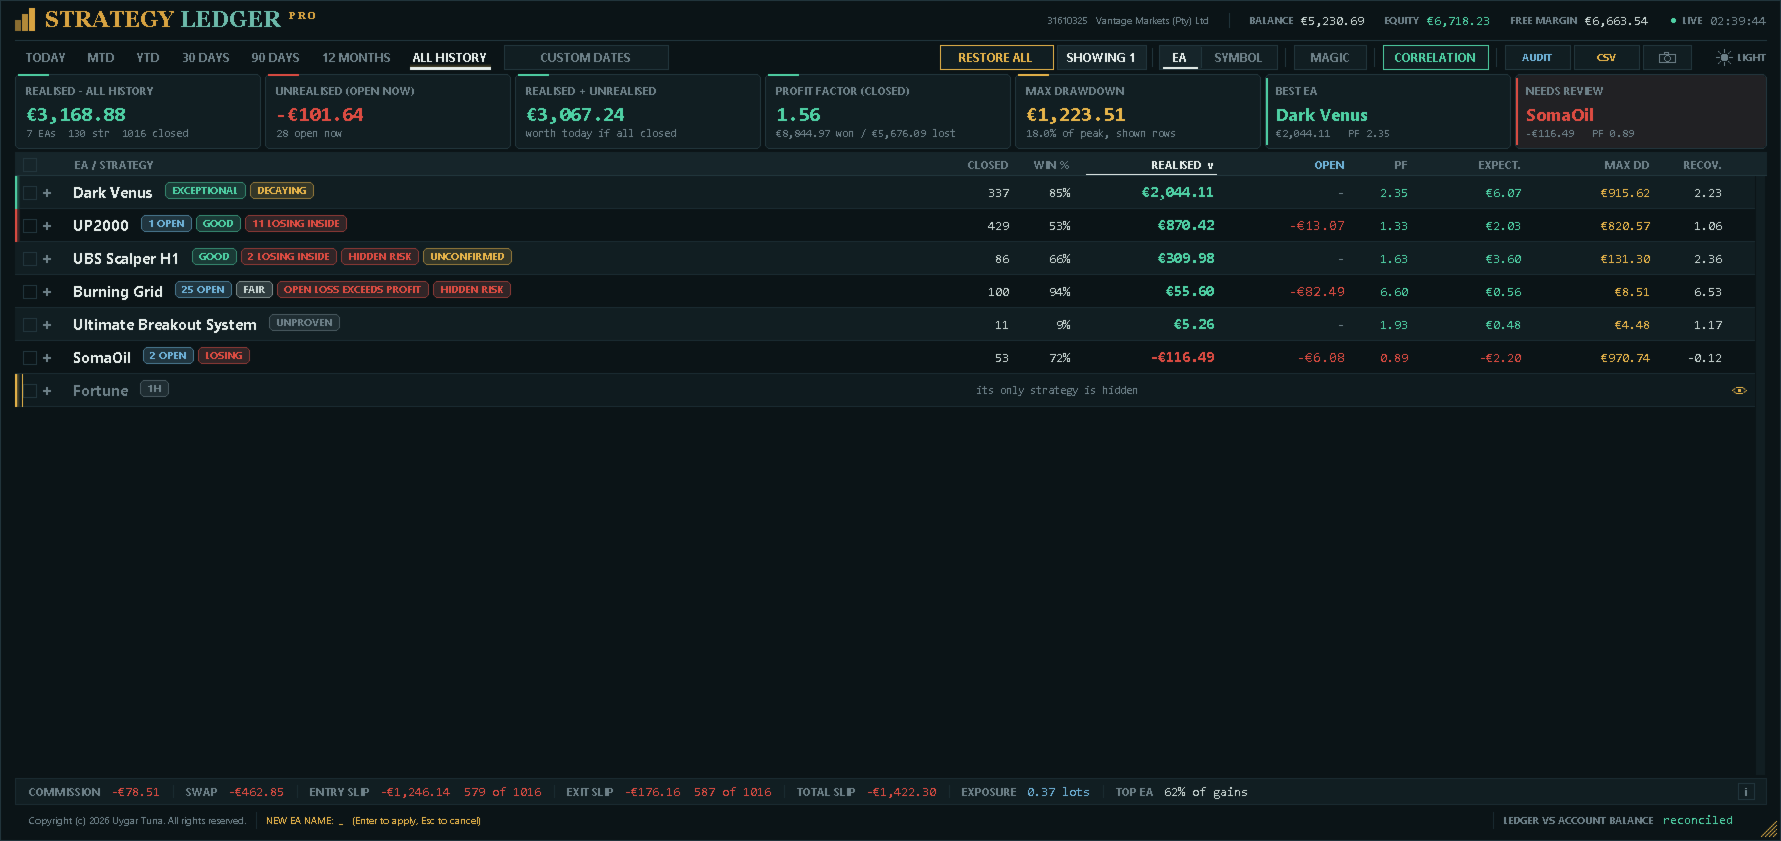The height and width of the screenshot is (841, 1781).
Task: Unhide Fortune strategy with eye icon
Action: coord(1739,391)
